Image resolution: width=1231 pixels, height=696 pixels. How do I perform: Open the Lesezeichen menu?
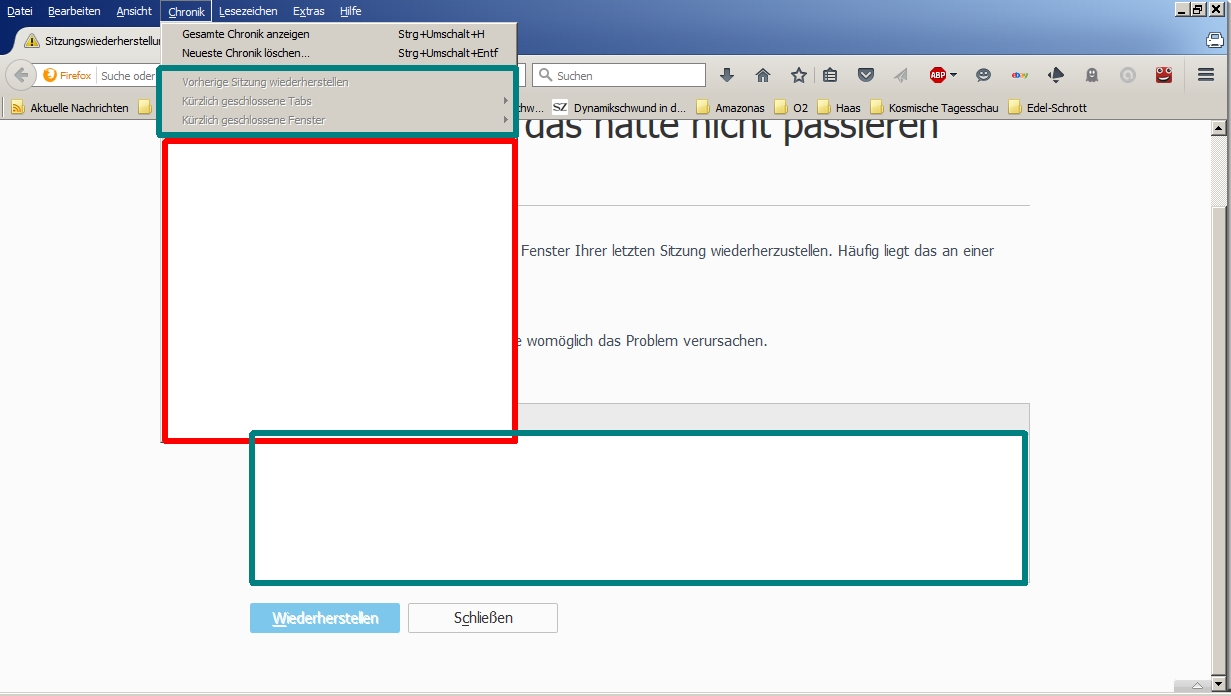click(248, 11)
